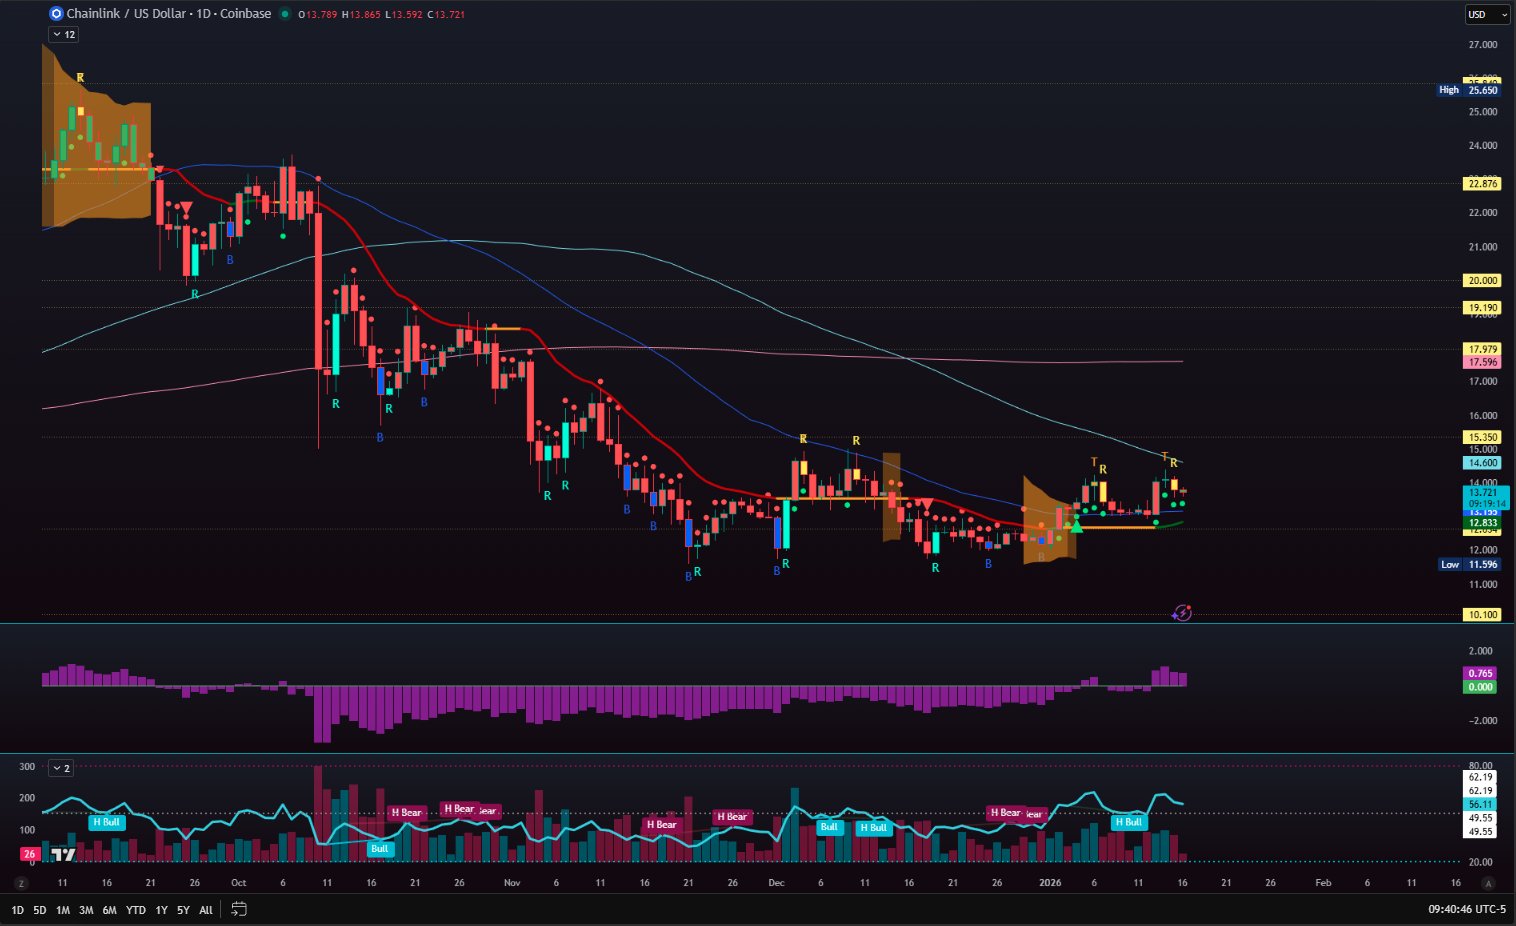Screen dimensions: 1516x926
Task: Open the go-to-date calendar icon
Action: tap(239, 909)
